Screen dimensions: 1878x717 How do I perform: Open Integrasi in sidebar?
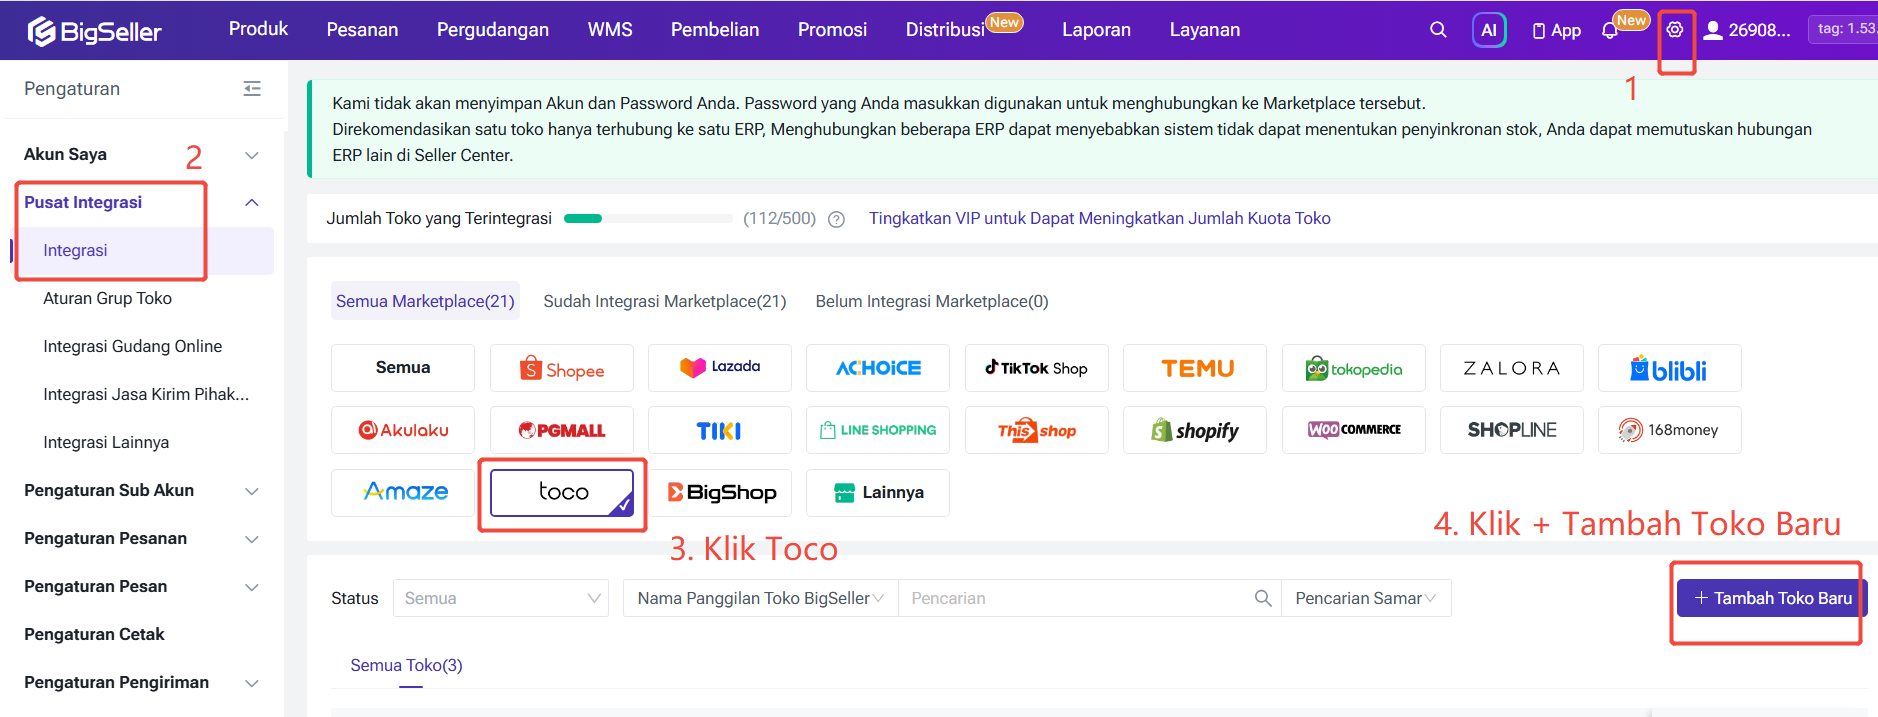tap(75, 250)
